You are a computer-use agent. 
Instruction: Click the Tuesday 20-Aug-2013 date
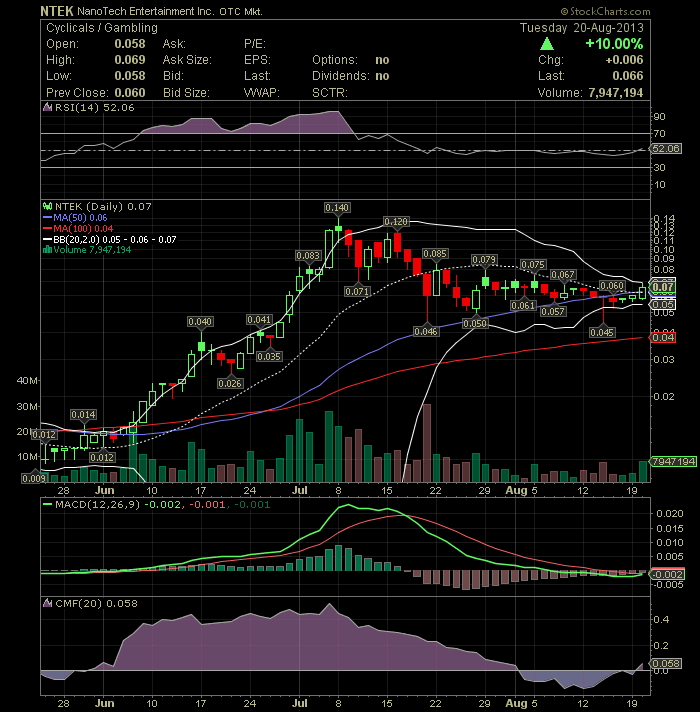point(582,28)
